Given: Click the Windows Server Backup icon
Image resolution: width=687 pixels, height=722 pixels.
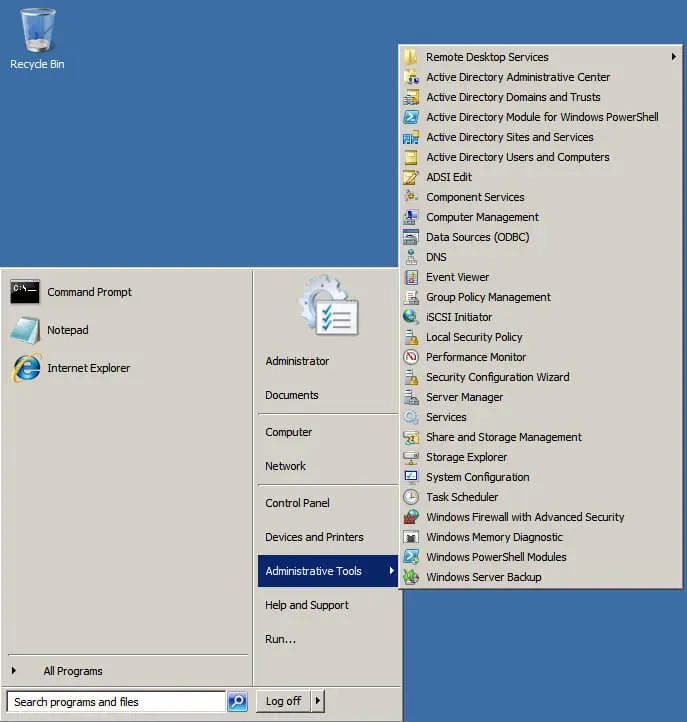Looking at the screenshot, I should (x=411, y=577).
